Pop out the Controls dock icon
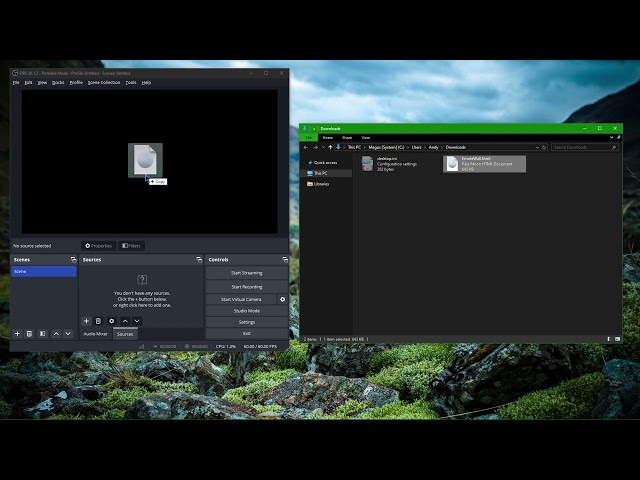Screen dimensions: 640x480 click(285, 260)
